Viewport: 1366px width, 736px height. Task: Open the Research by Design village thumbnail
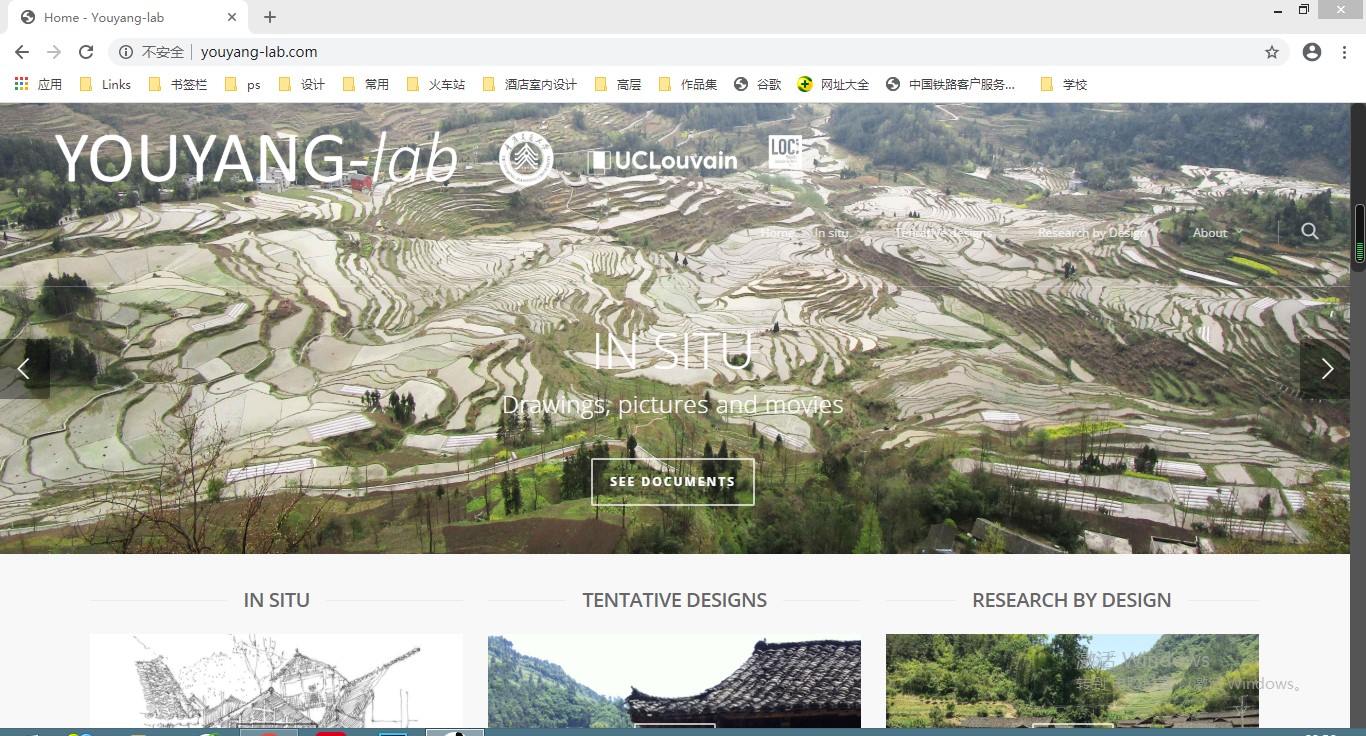[1072, 681]
